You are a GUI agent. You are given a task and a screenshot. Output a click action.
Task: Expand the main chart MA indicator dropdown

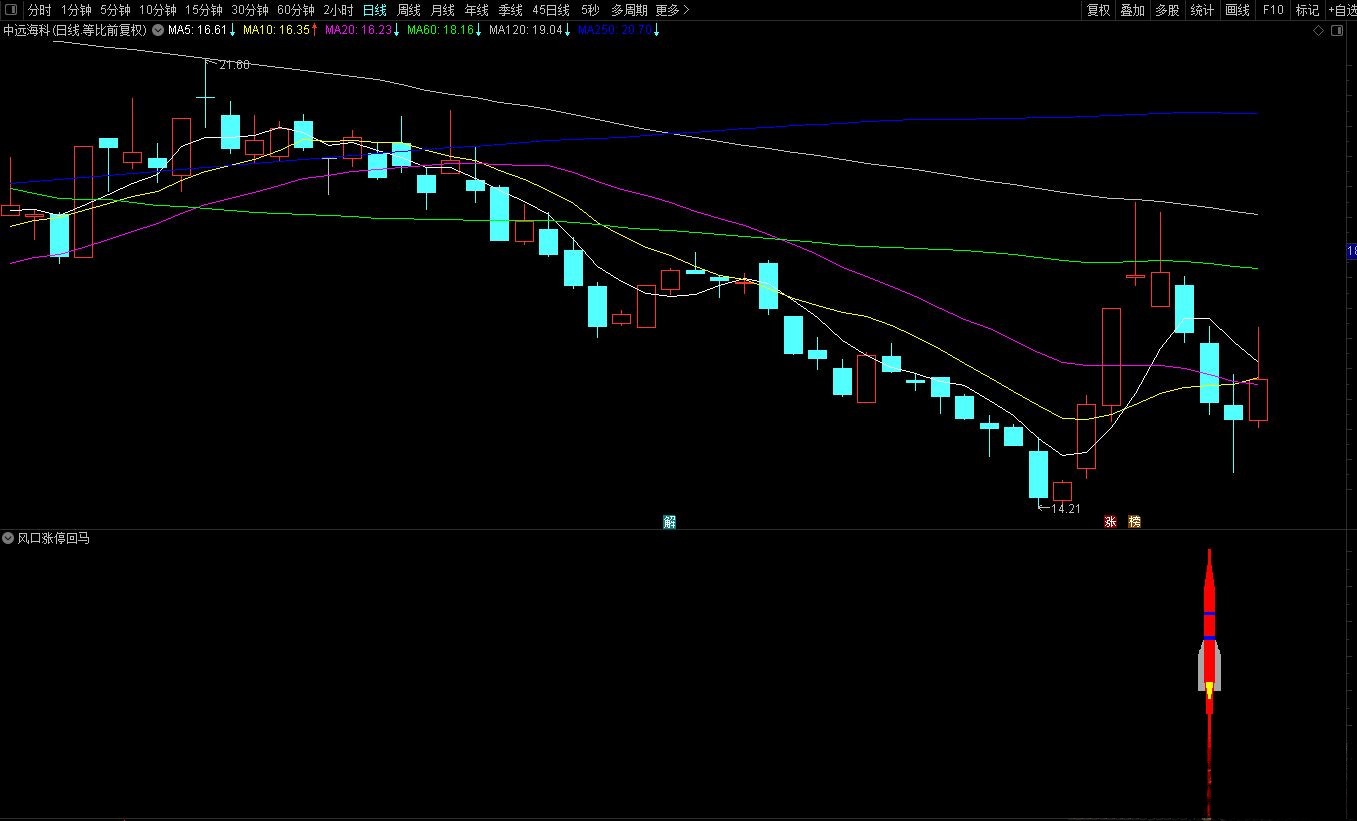point(158,30)
